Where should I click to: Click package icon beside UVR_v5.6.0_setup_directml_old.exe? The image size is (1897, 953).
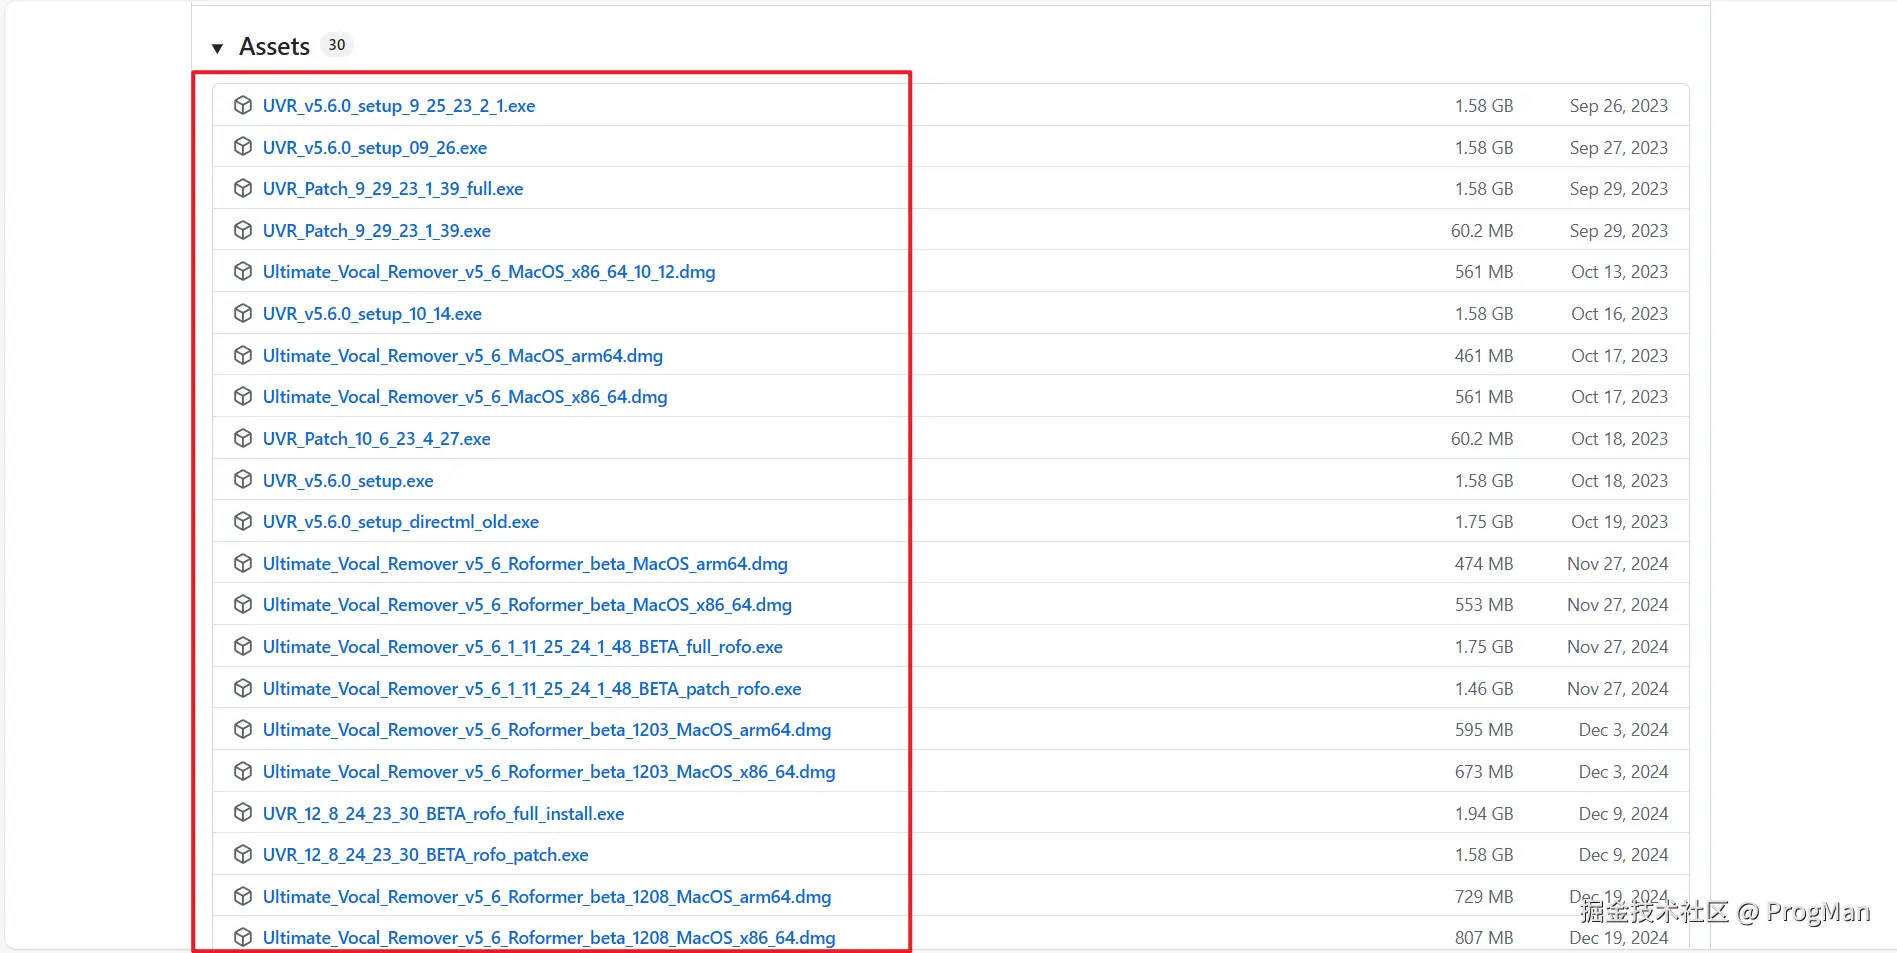point(243,521)
